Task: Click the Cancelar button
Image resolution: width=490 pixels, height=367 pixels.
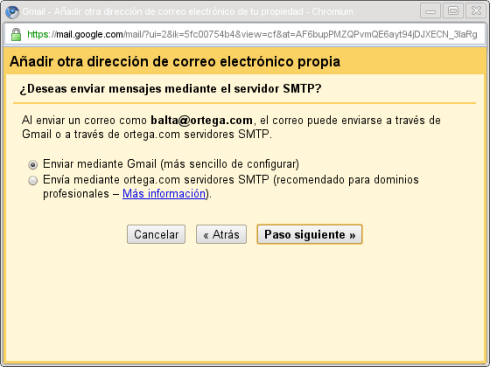Action: pos(156,234)
